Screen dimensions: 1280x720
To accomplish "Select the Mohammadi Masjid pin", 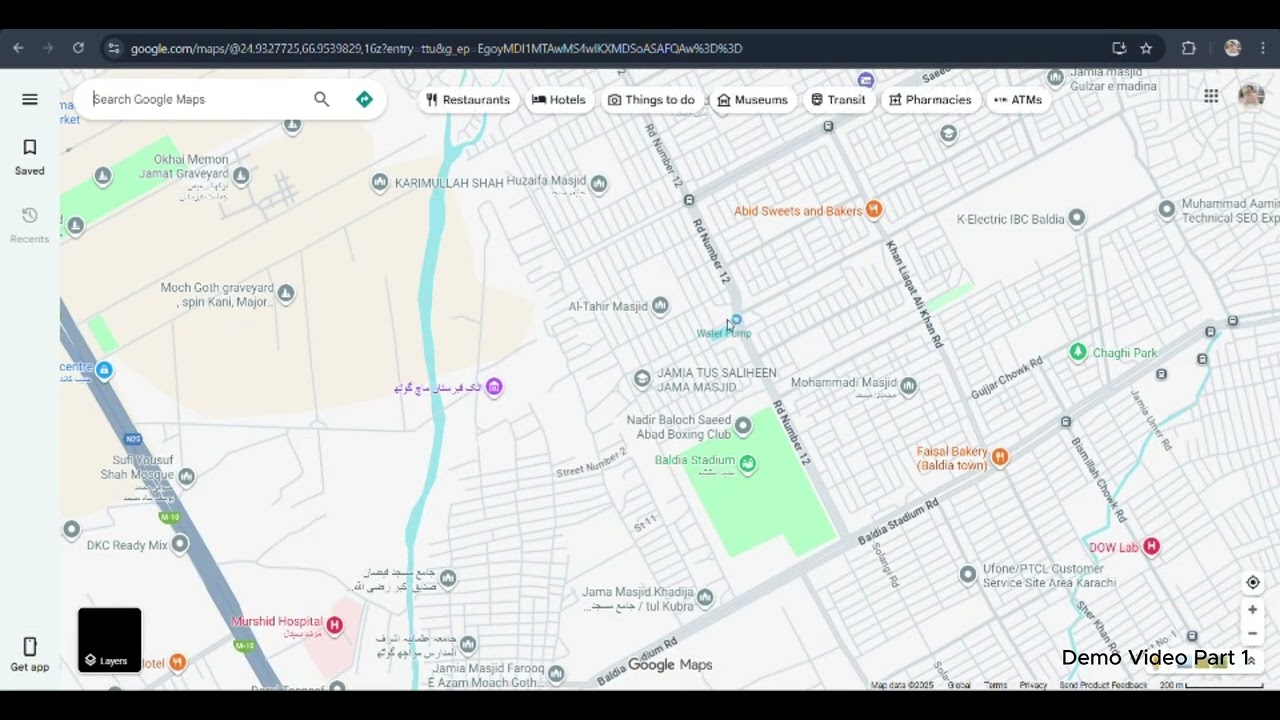I will click(908, 385).
